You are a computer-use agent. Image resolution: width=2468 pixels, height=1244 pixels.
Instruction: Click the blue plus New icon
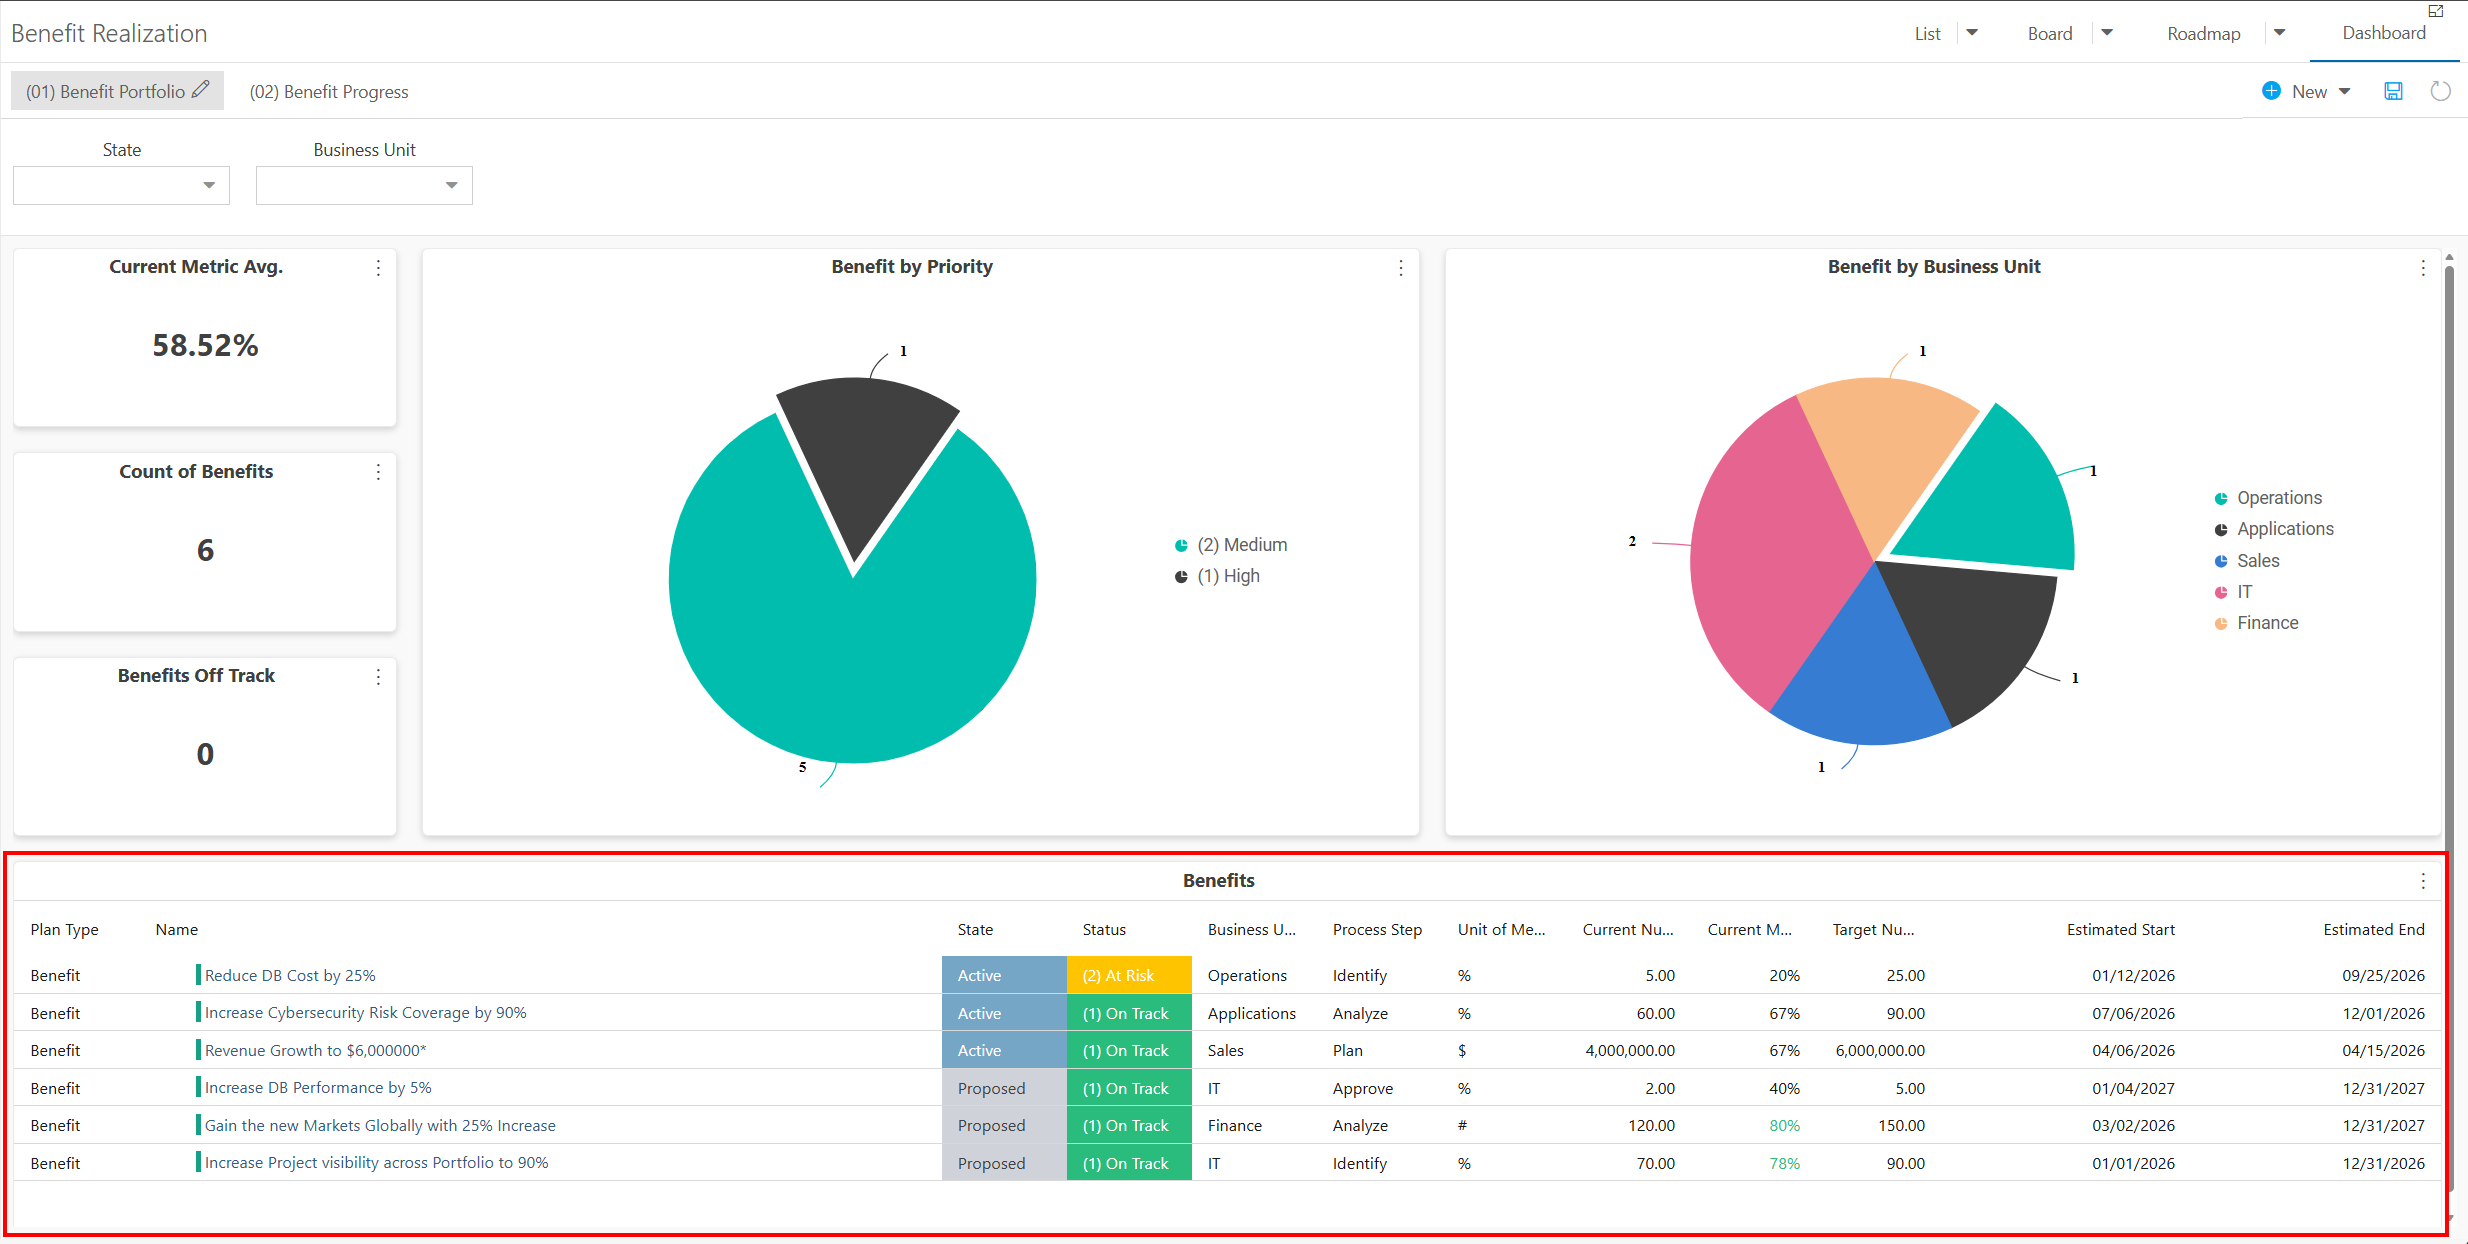point(2272,91)
